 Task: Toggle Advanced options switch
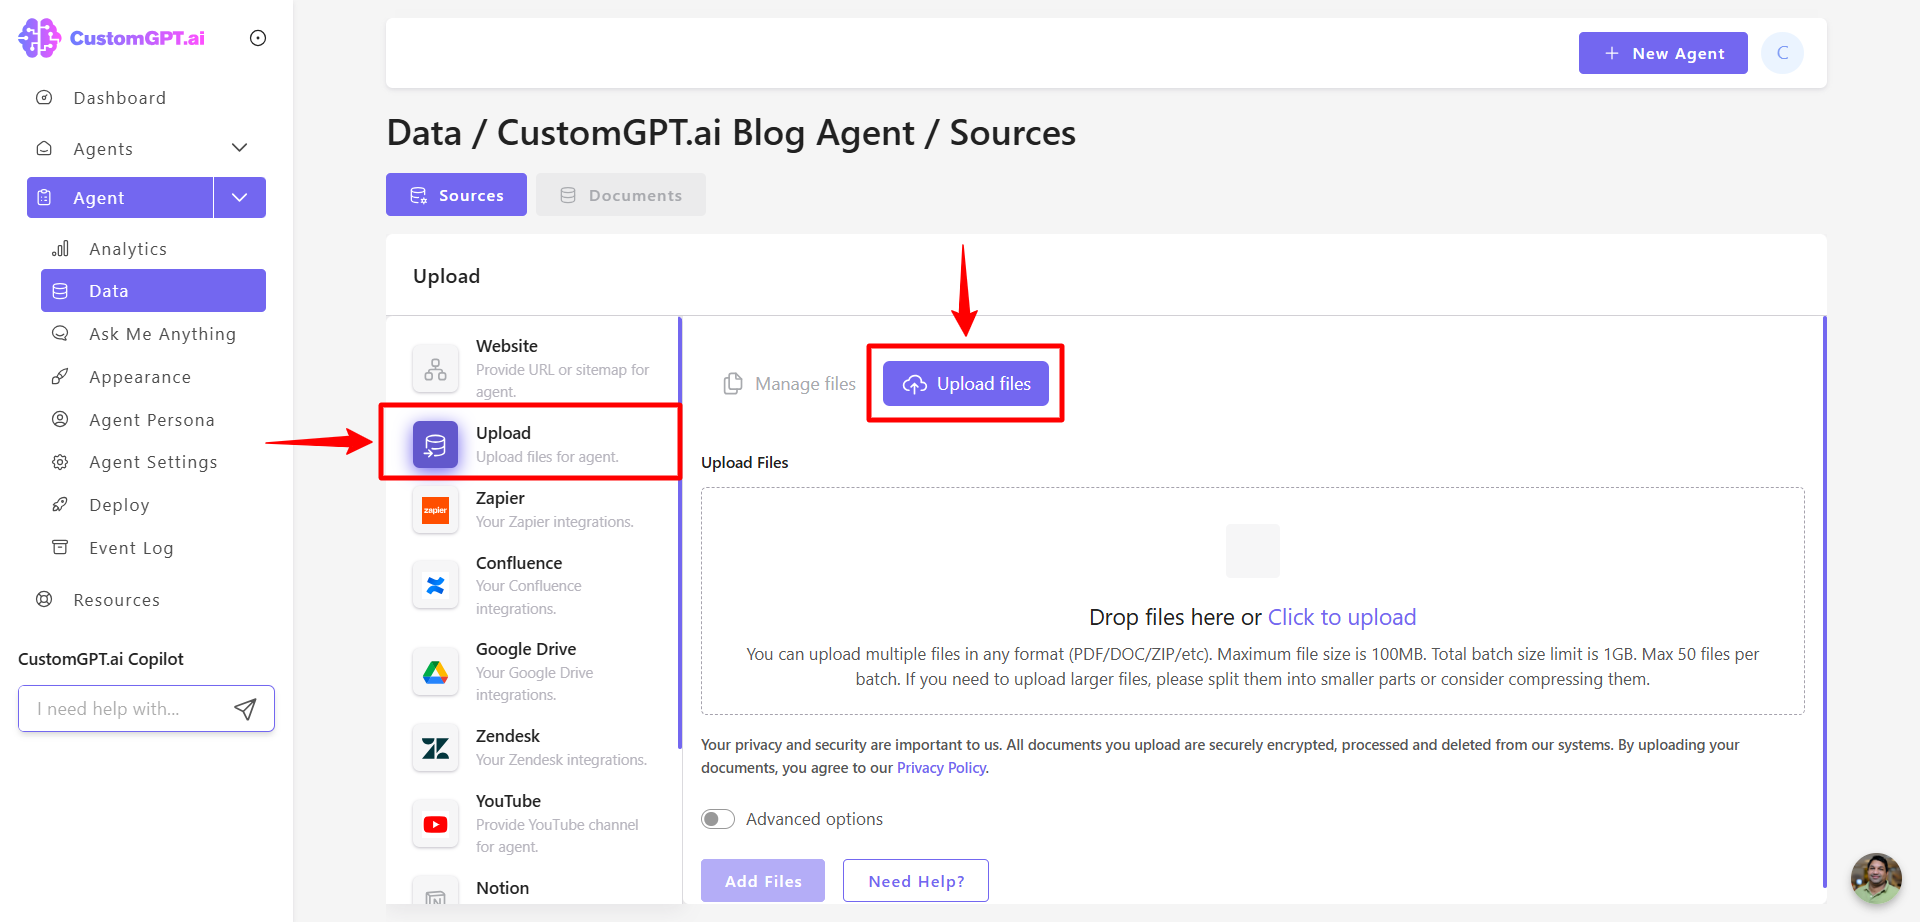pos(718,819)
